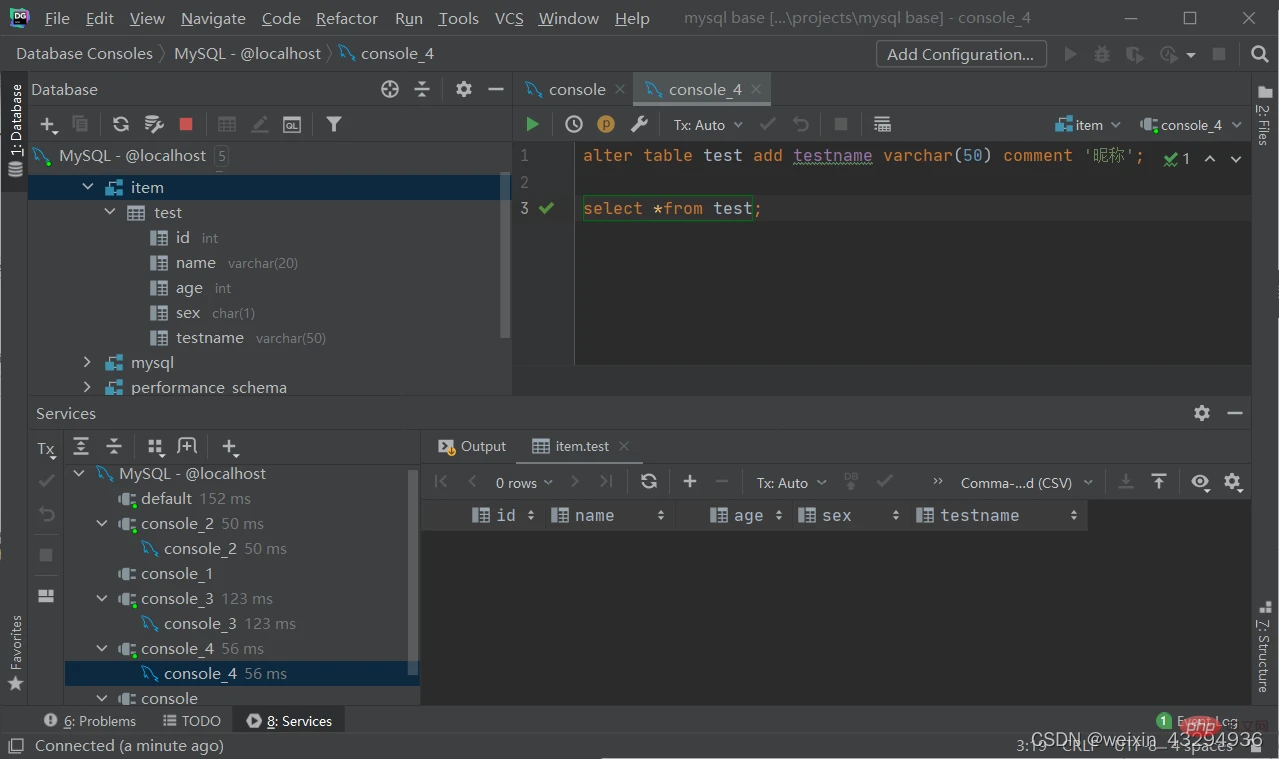Close the console_4 editor tab
1279x759 pixels.
point(756,89)
